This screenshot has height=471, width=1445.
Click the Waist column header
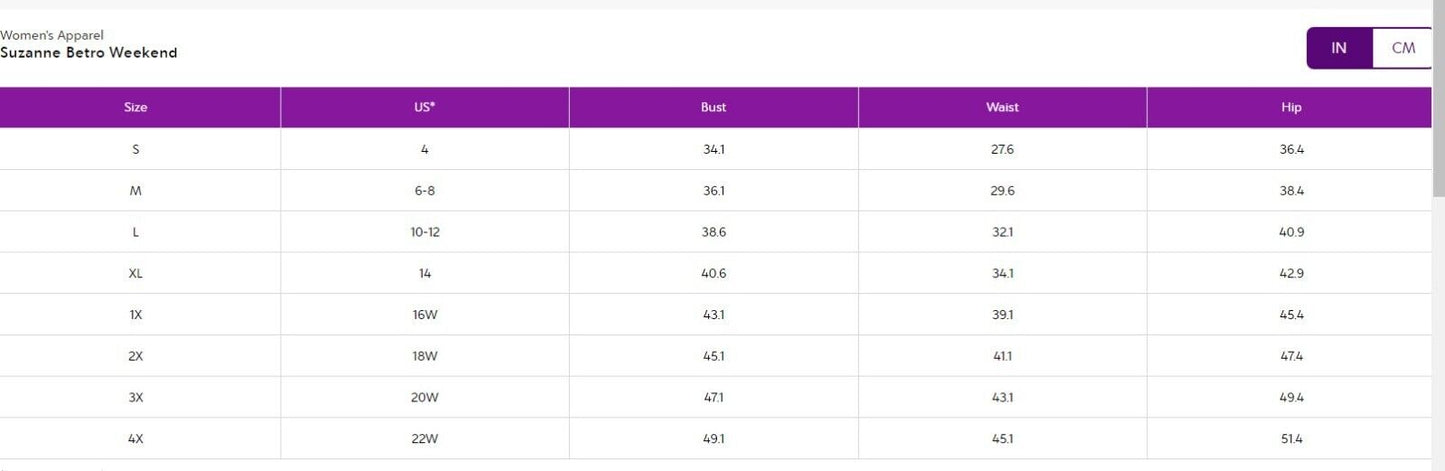tap(1003, 107)
